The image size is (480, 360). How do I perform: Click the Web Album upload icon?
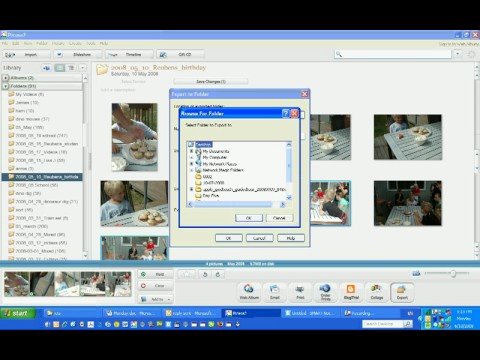coord(249,292)
